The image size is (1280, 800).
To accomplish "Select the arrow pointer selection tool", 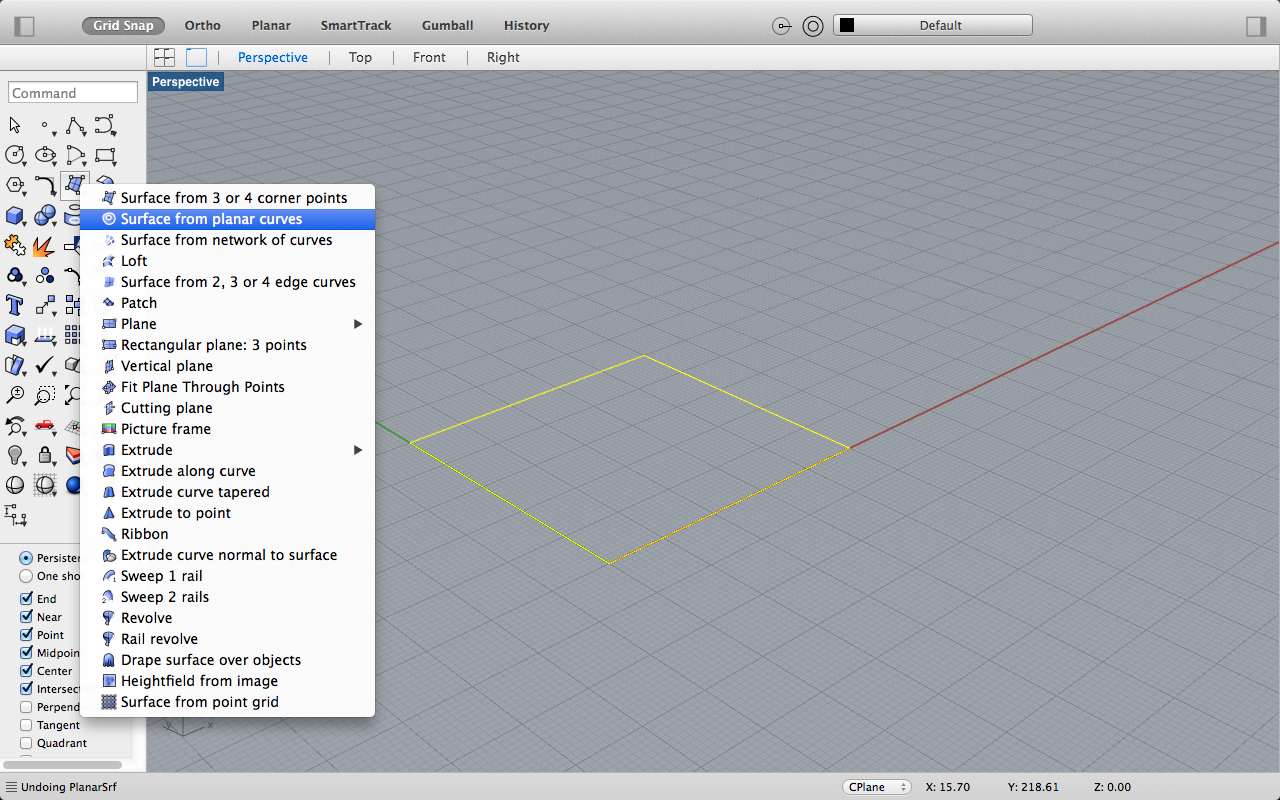I will (x=15, y=125).
